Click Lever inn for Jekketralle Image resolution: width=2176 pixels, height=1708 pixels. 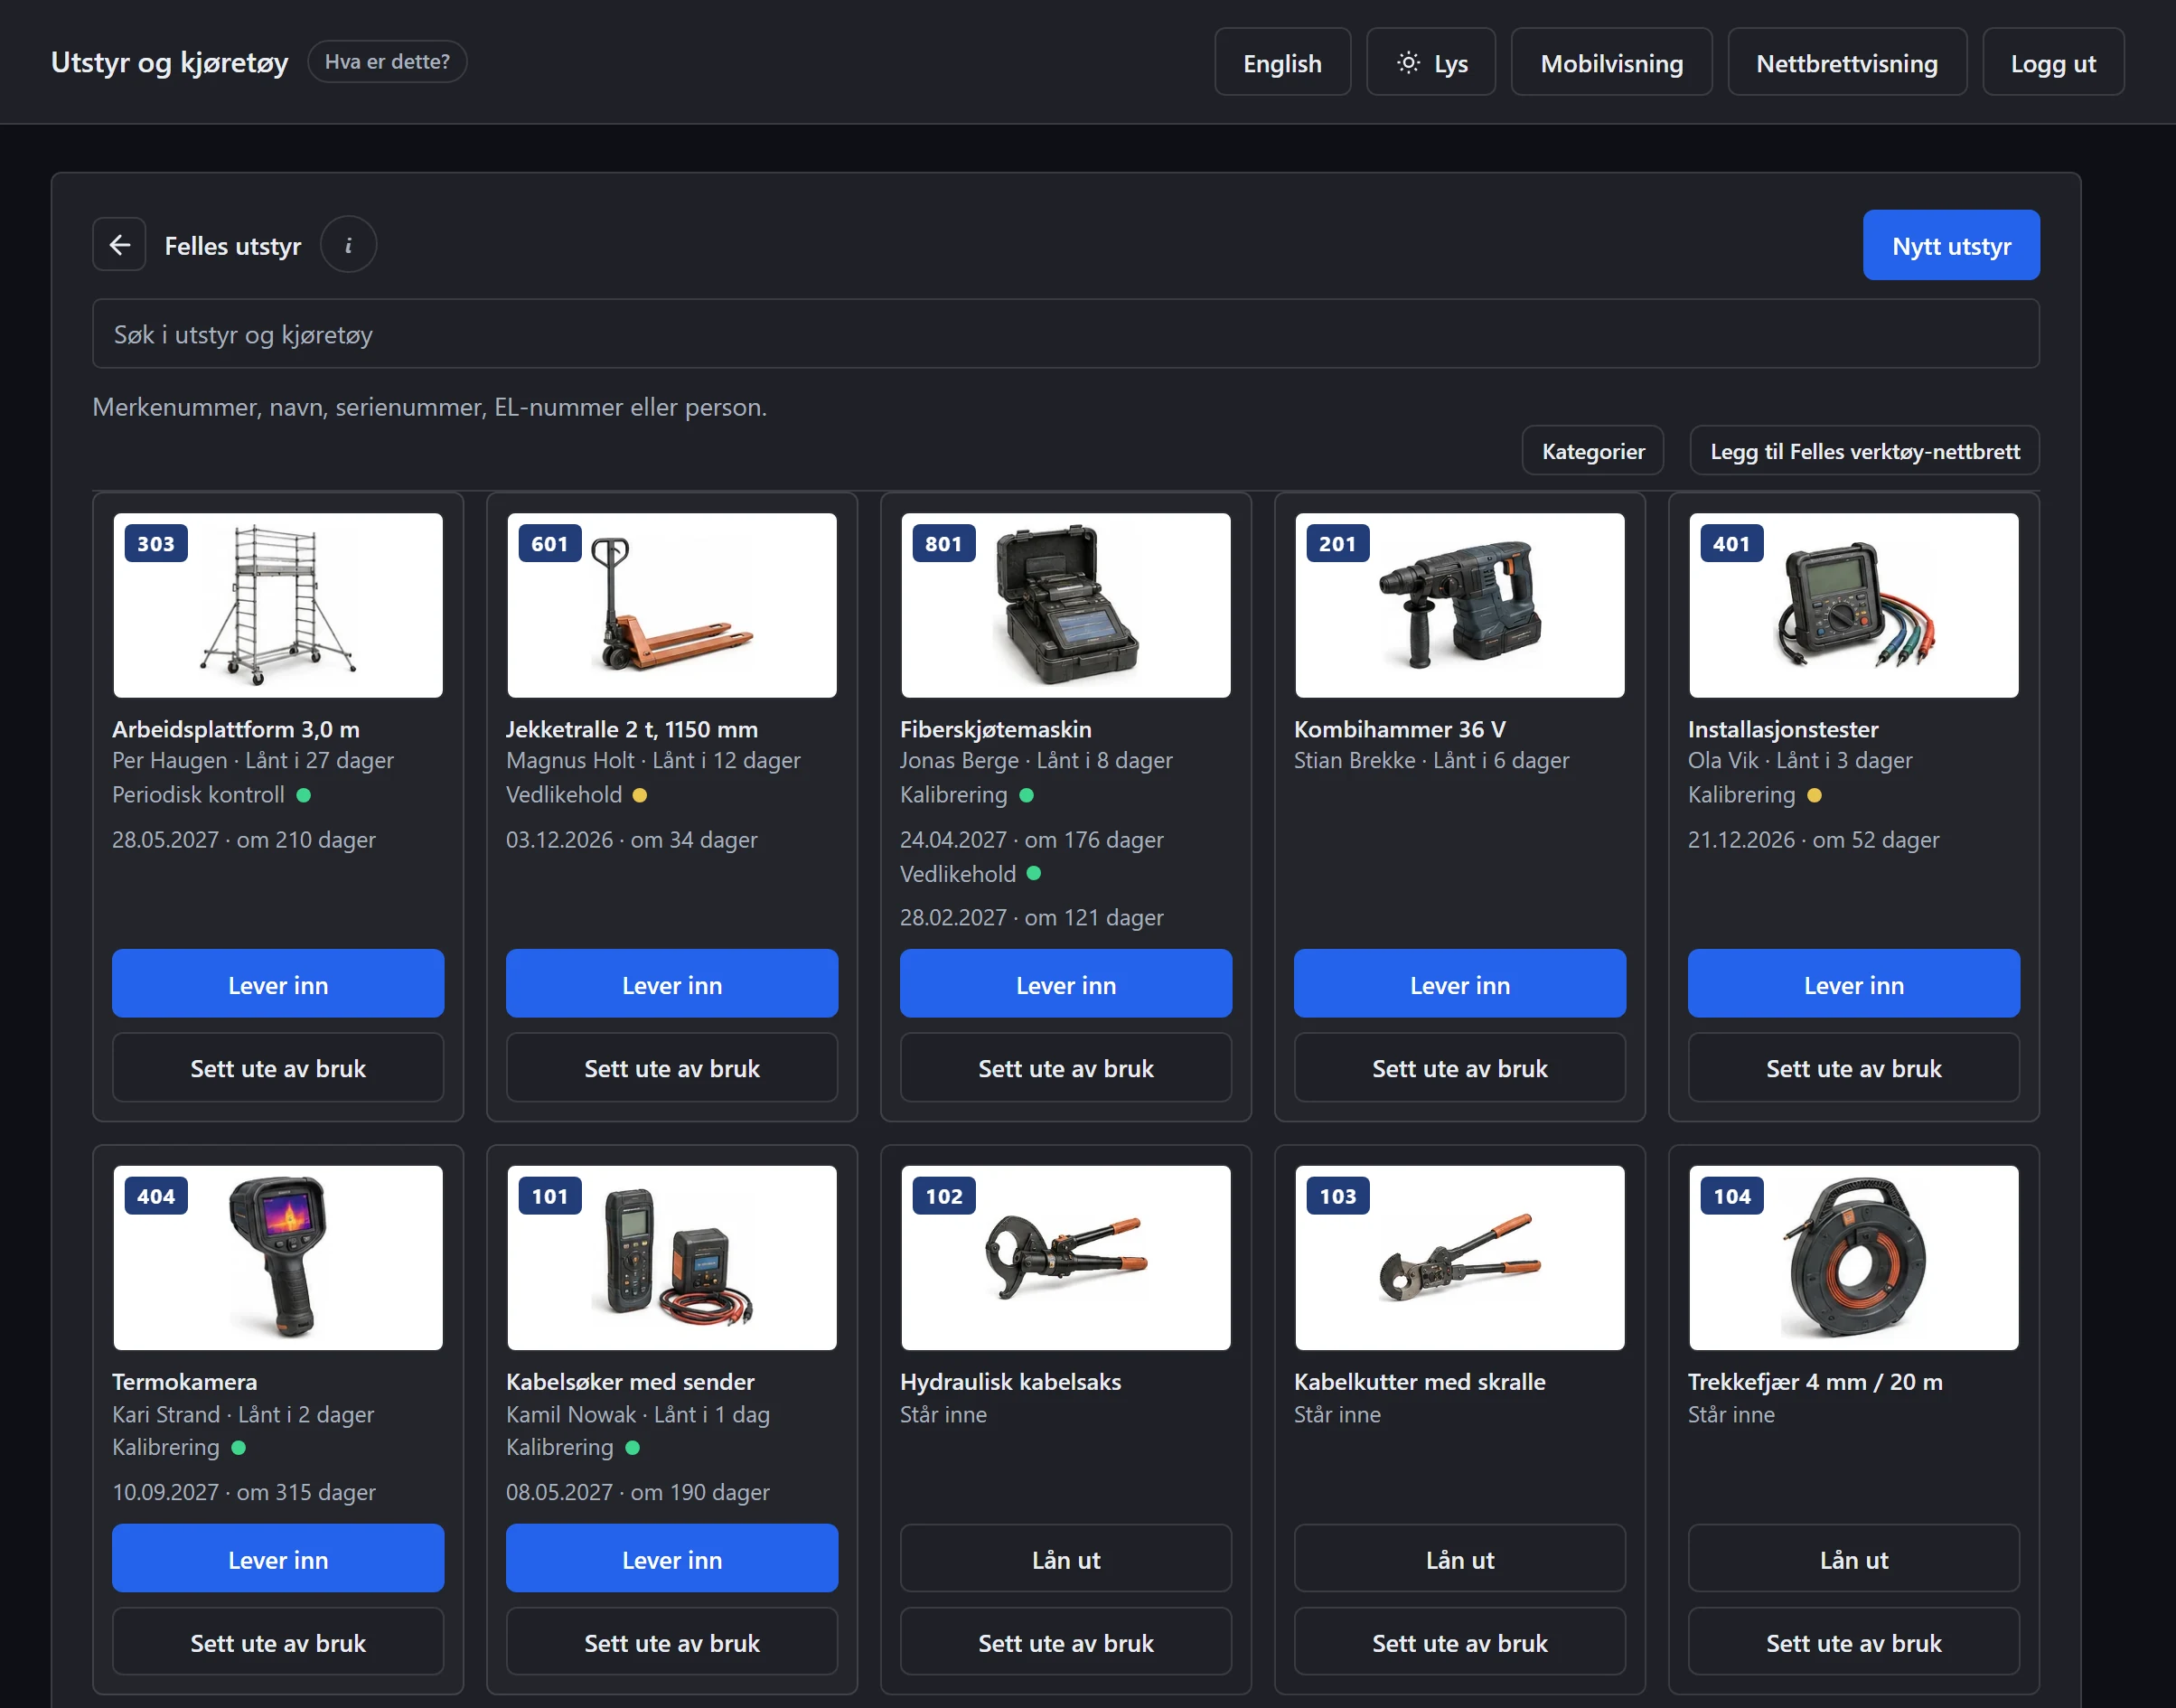click(x=672, y=984)
